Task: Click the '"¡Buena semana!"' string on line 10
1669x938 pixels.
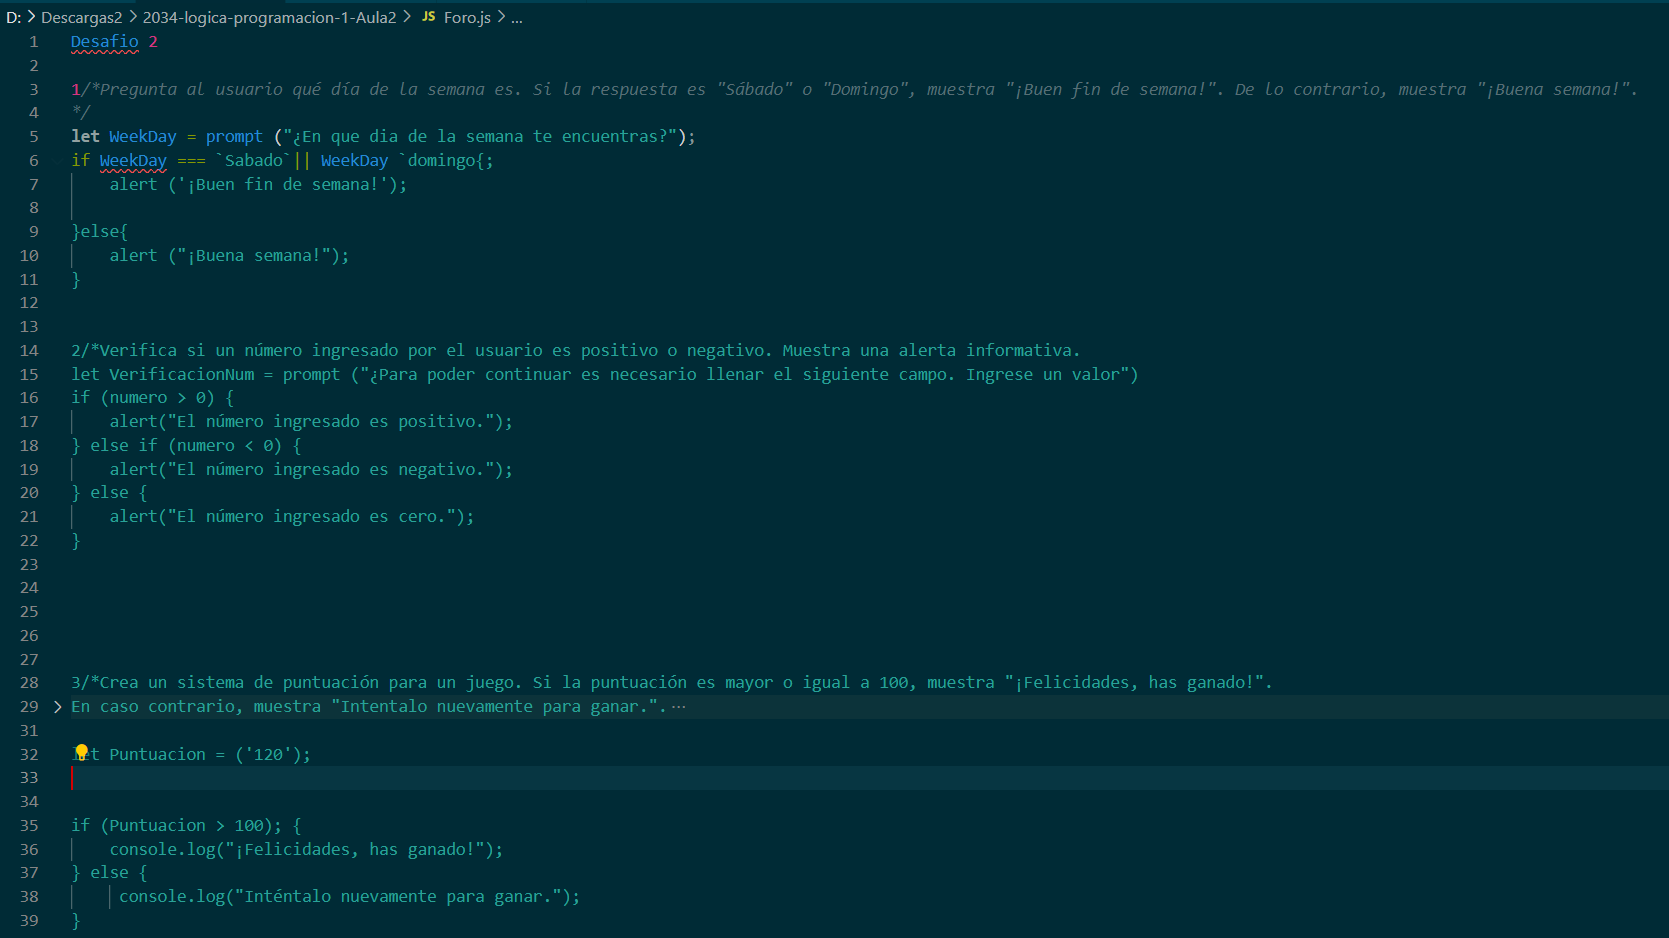Action: point(254,255)
